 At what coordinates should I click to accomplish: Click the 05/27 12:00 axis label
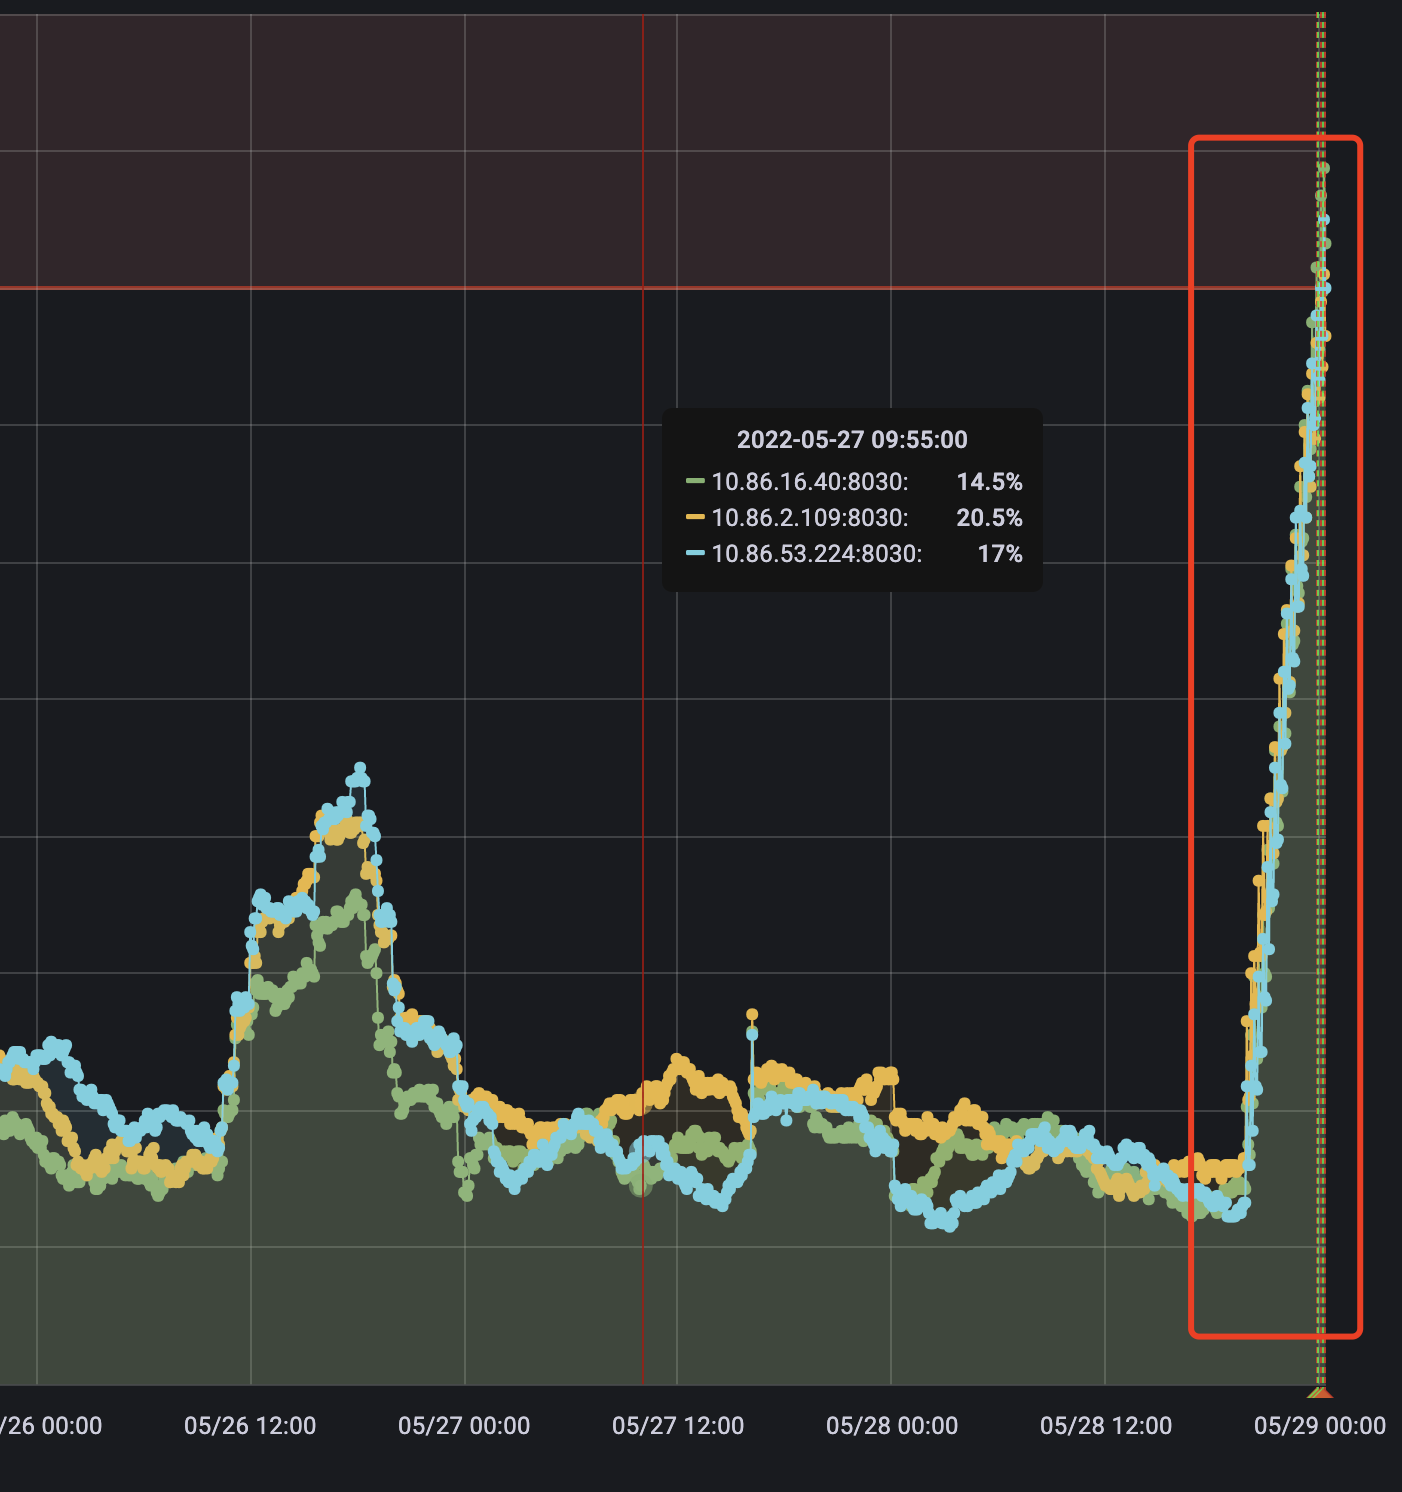coord(678,1426)
